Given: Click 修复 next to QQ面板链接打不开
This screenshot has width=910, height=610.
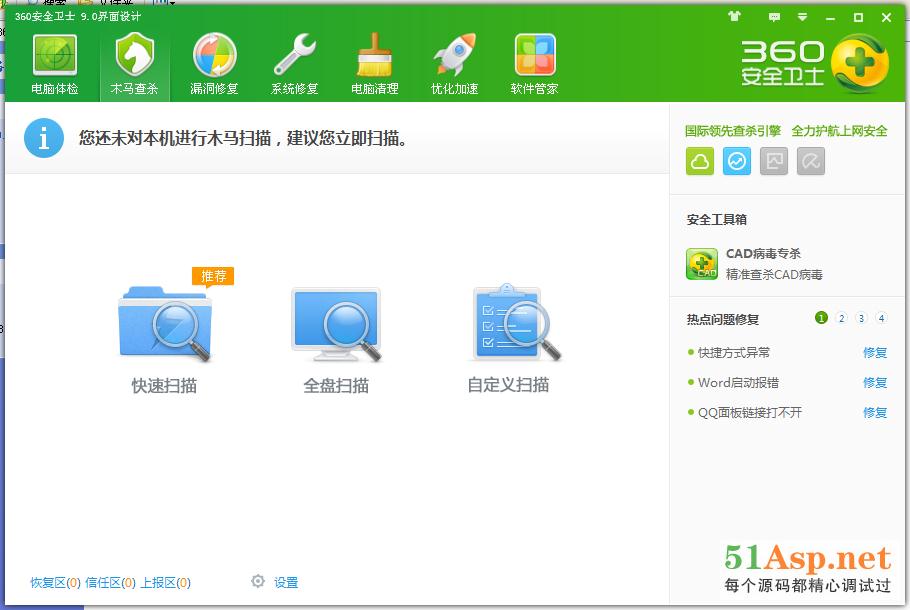Looking at the screenshot, I should 875,413.
